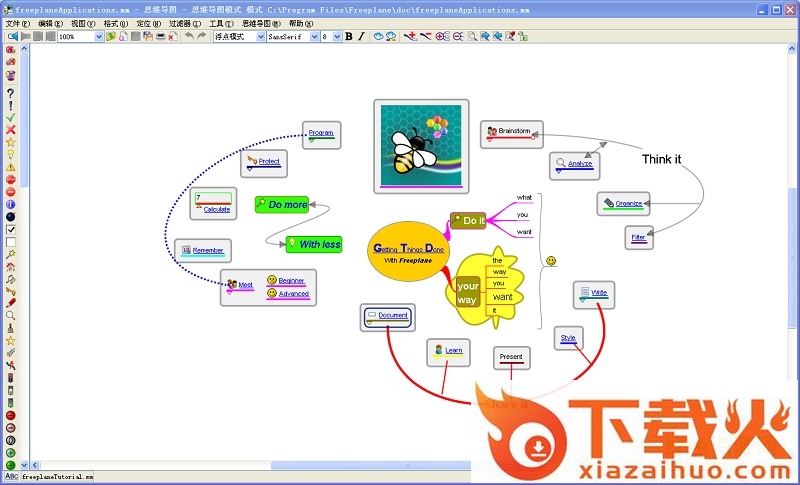Apply the magic wand icon
800x485 pixels.
pos(10,254)
